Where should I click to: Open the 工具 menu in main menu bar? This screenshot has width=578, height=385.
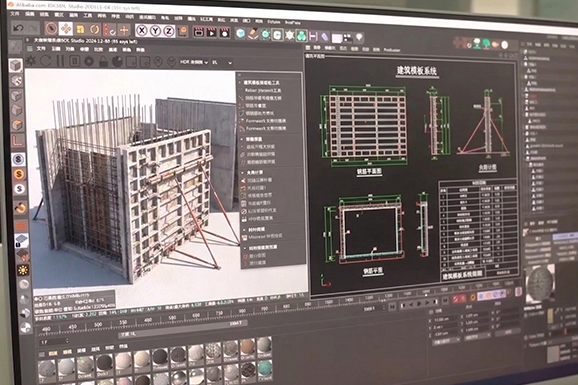click(87, 15)
